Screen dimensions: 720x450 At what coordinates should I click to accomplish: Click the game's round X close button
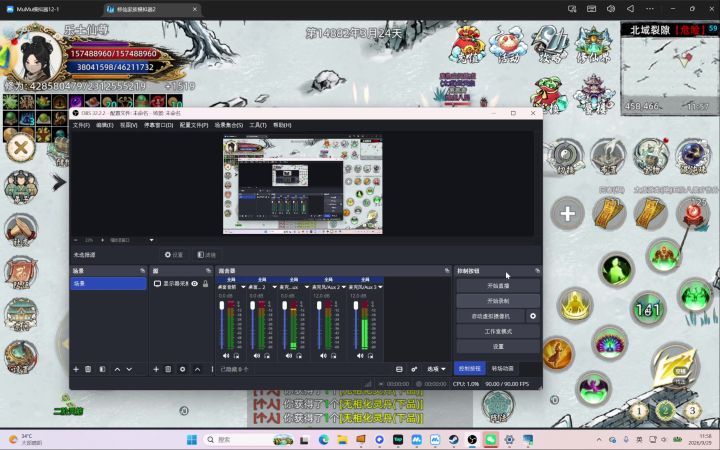pyautogui.click(x=21, y=148)
